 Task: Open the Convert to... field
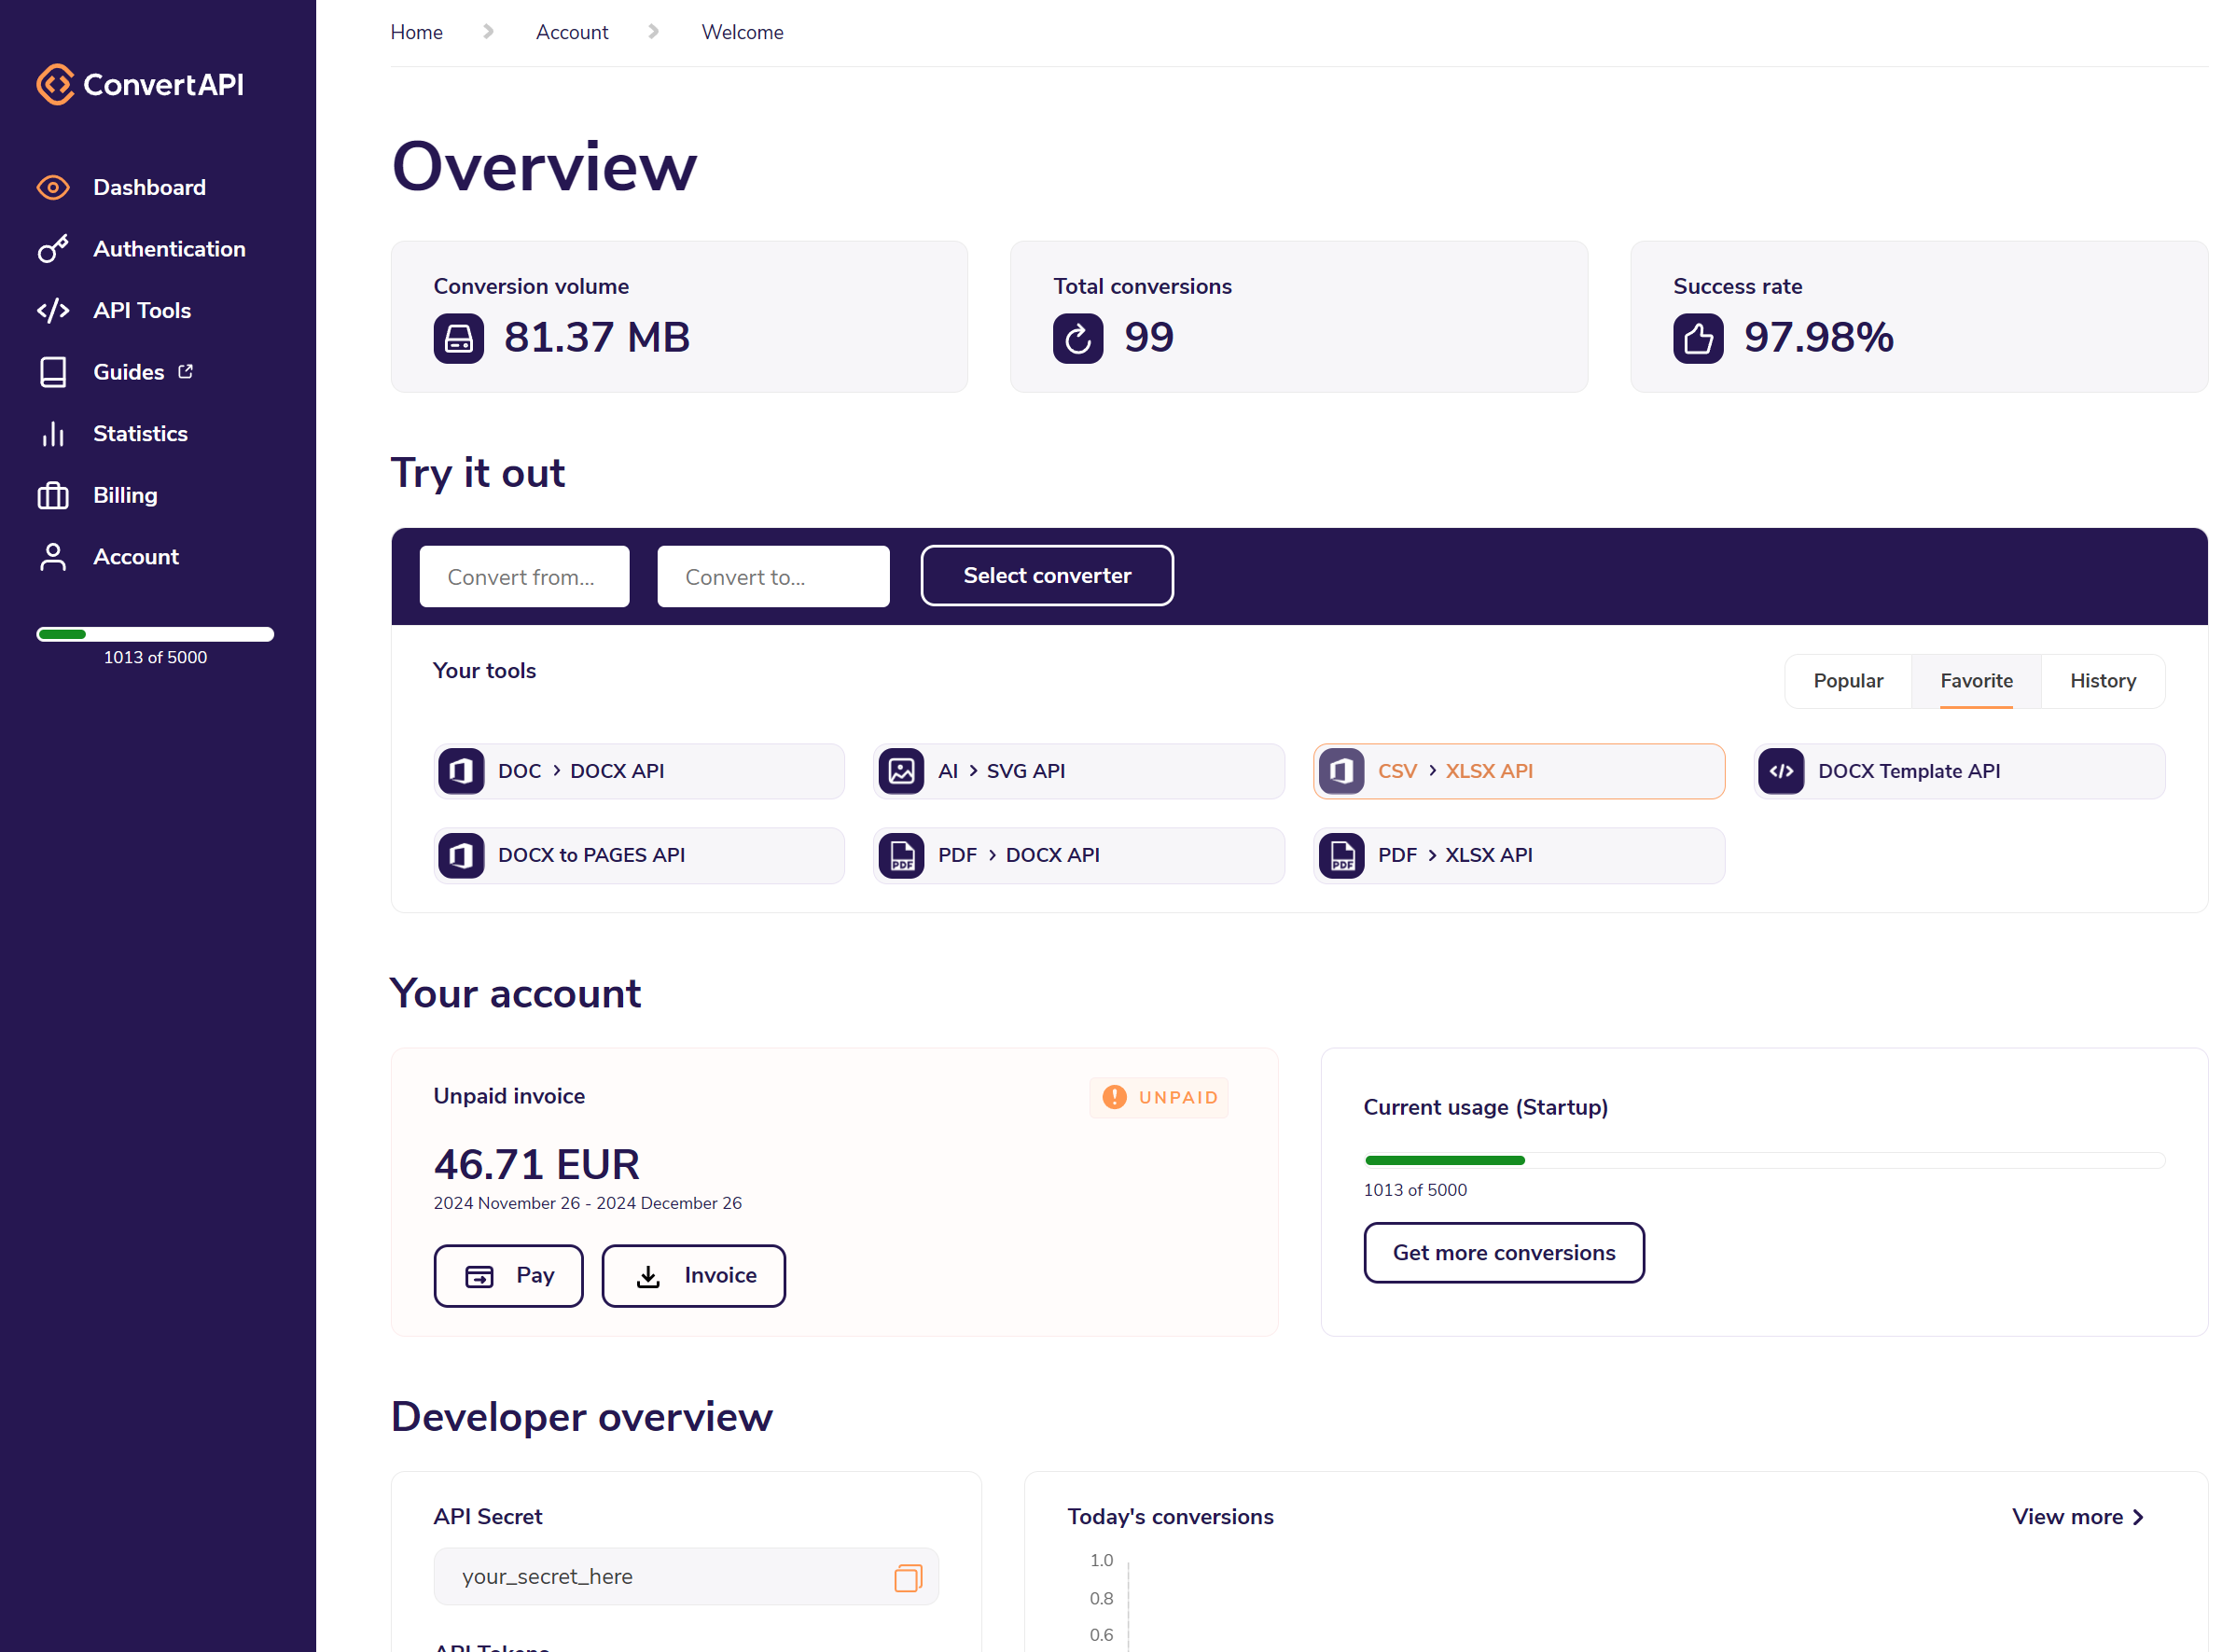[772, 577]
